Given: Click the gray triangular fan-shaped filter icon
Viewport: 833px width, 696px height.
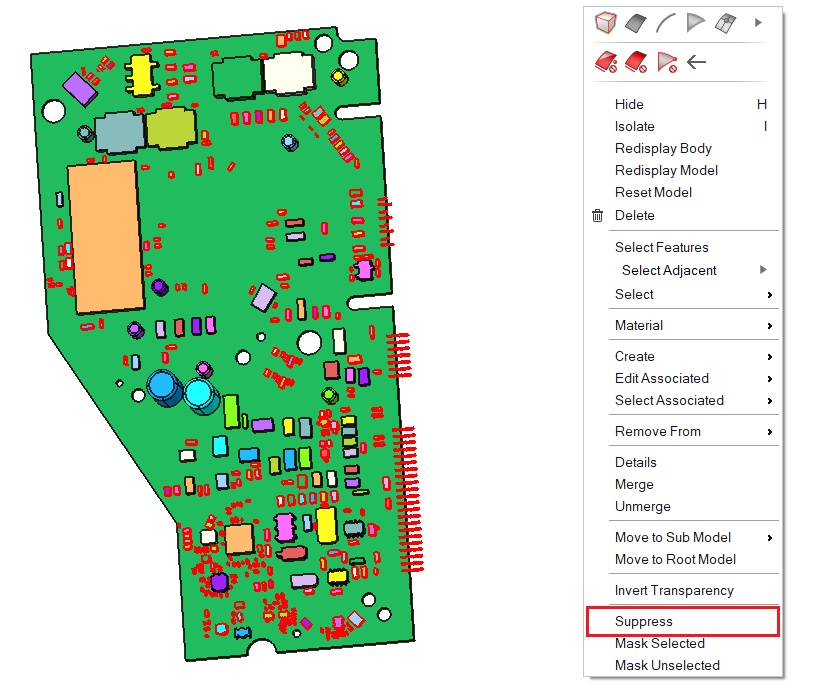Looking at the screenshot, I should 696,22.
